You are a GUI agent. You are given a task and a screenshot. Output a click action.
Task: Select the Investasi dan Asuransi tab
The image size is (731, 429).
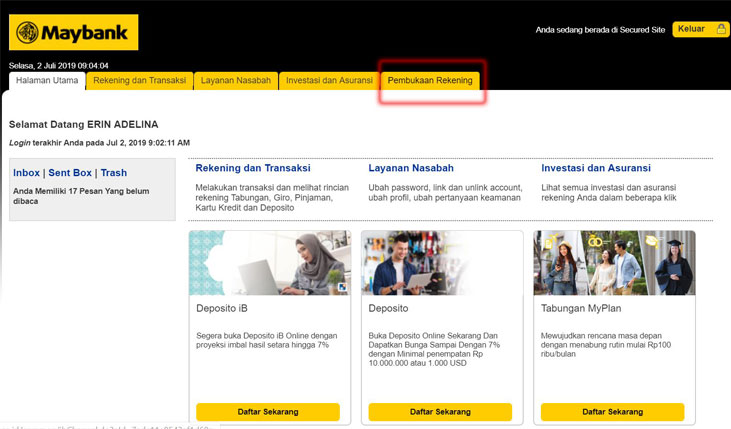(329, 81)
